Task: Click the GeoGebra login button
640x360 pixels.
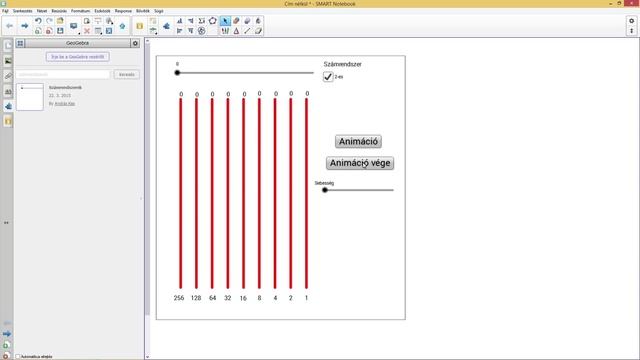Action: pyautogui.click(x=78, y=57)
